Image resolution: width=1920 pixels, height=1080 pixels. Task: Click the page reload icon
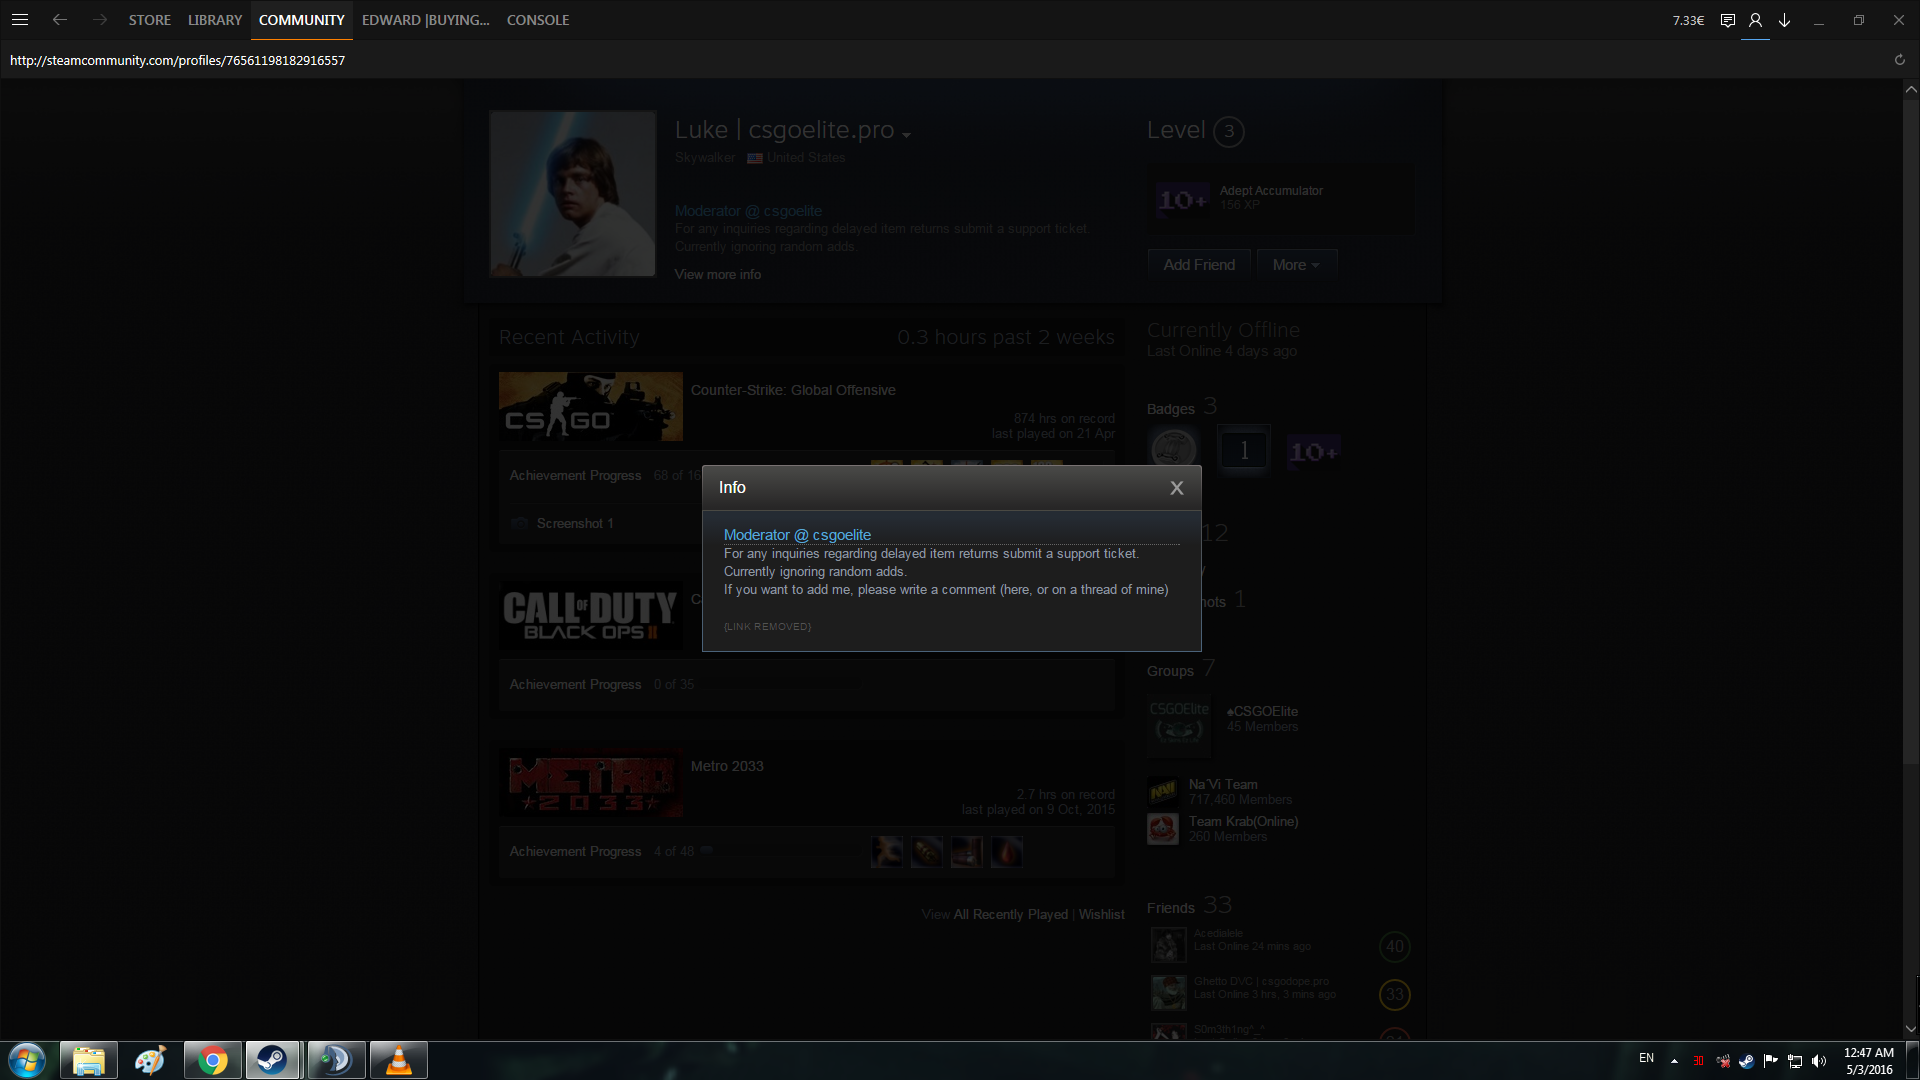tap(1899, 60)
